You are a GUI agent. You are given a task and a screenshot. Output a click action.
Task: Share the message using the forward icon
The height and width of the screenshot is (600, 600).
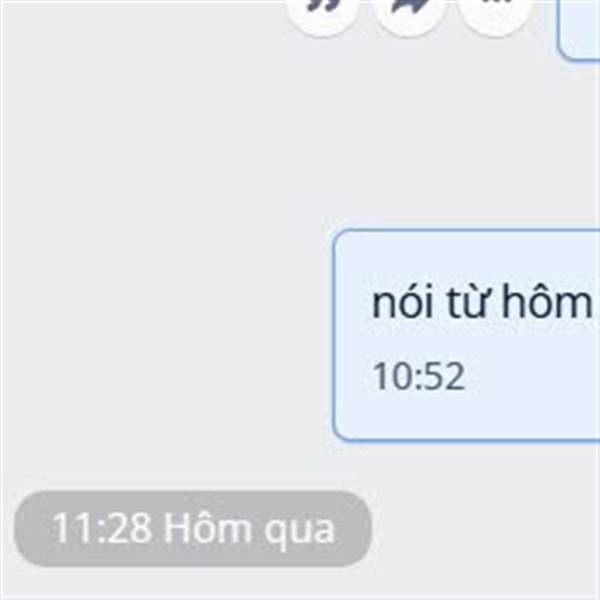coord(410,11)
